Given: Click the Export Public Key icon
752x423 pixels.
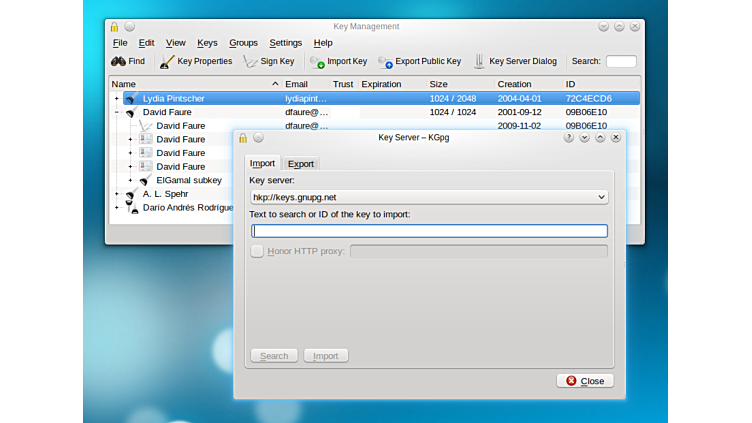Looking at the screenshot, I should 385,62.
